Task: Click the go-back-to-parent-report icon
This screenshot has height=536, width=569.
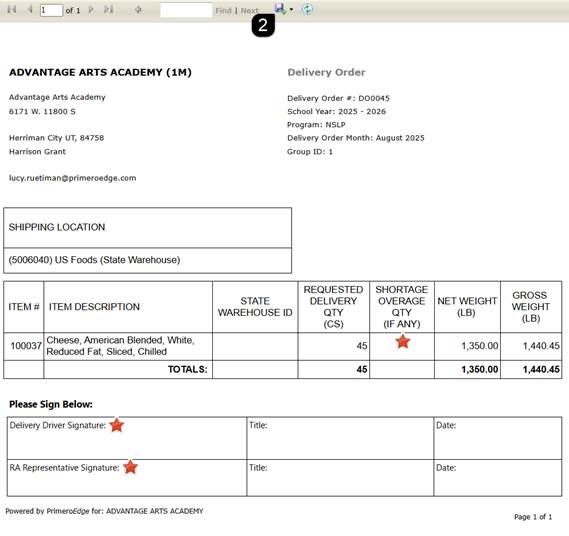Action: [138, 9]
